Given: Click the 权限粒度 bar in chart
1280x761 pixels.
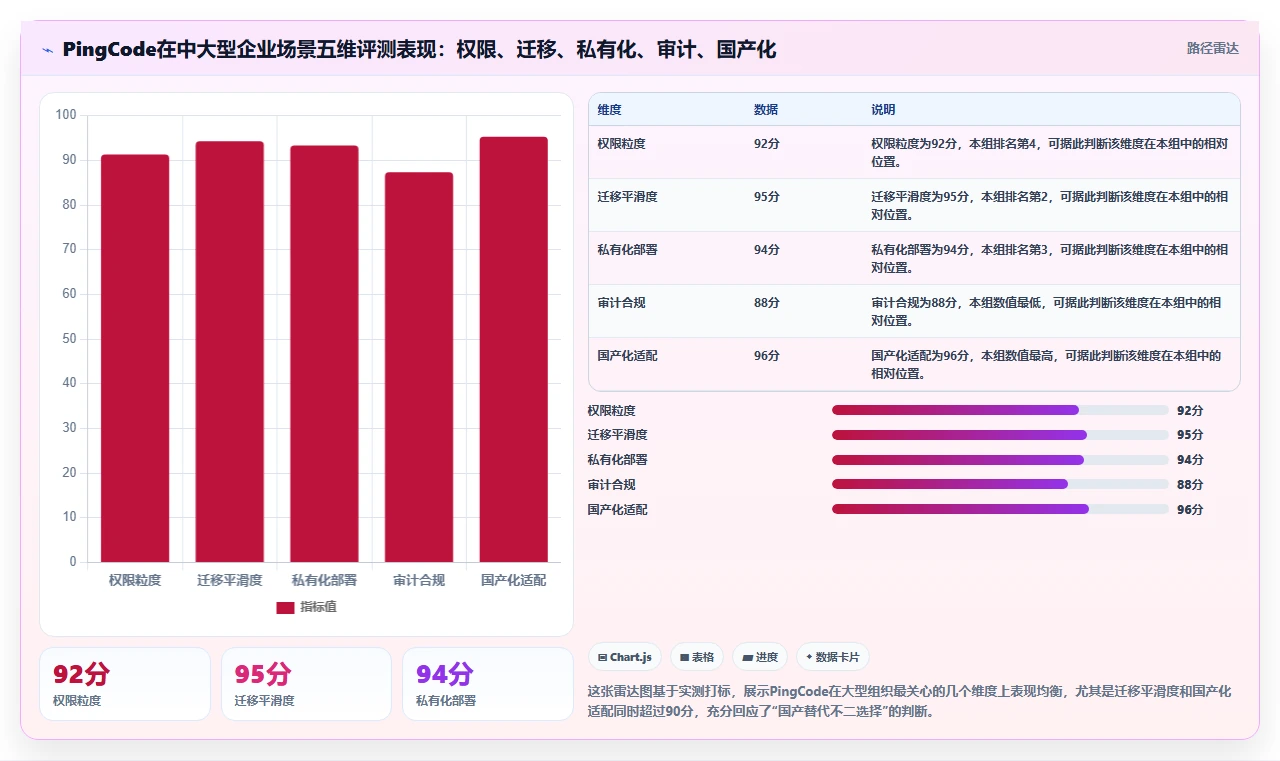Looking at the screenshot, I should point(135,358).
